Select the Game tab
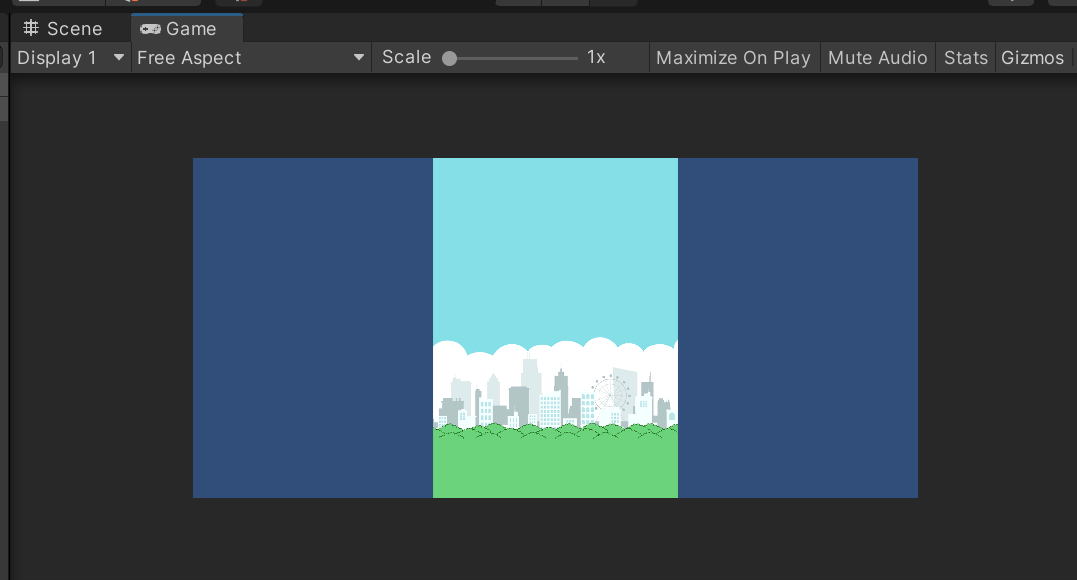The height and width of the screenshot is (580, 1077). coord(187,29)
